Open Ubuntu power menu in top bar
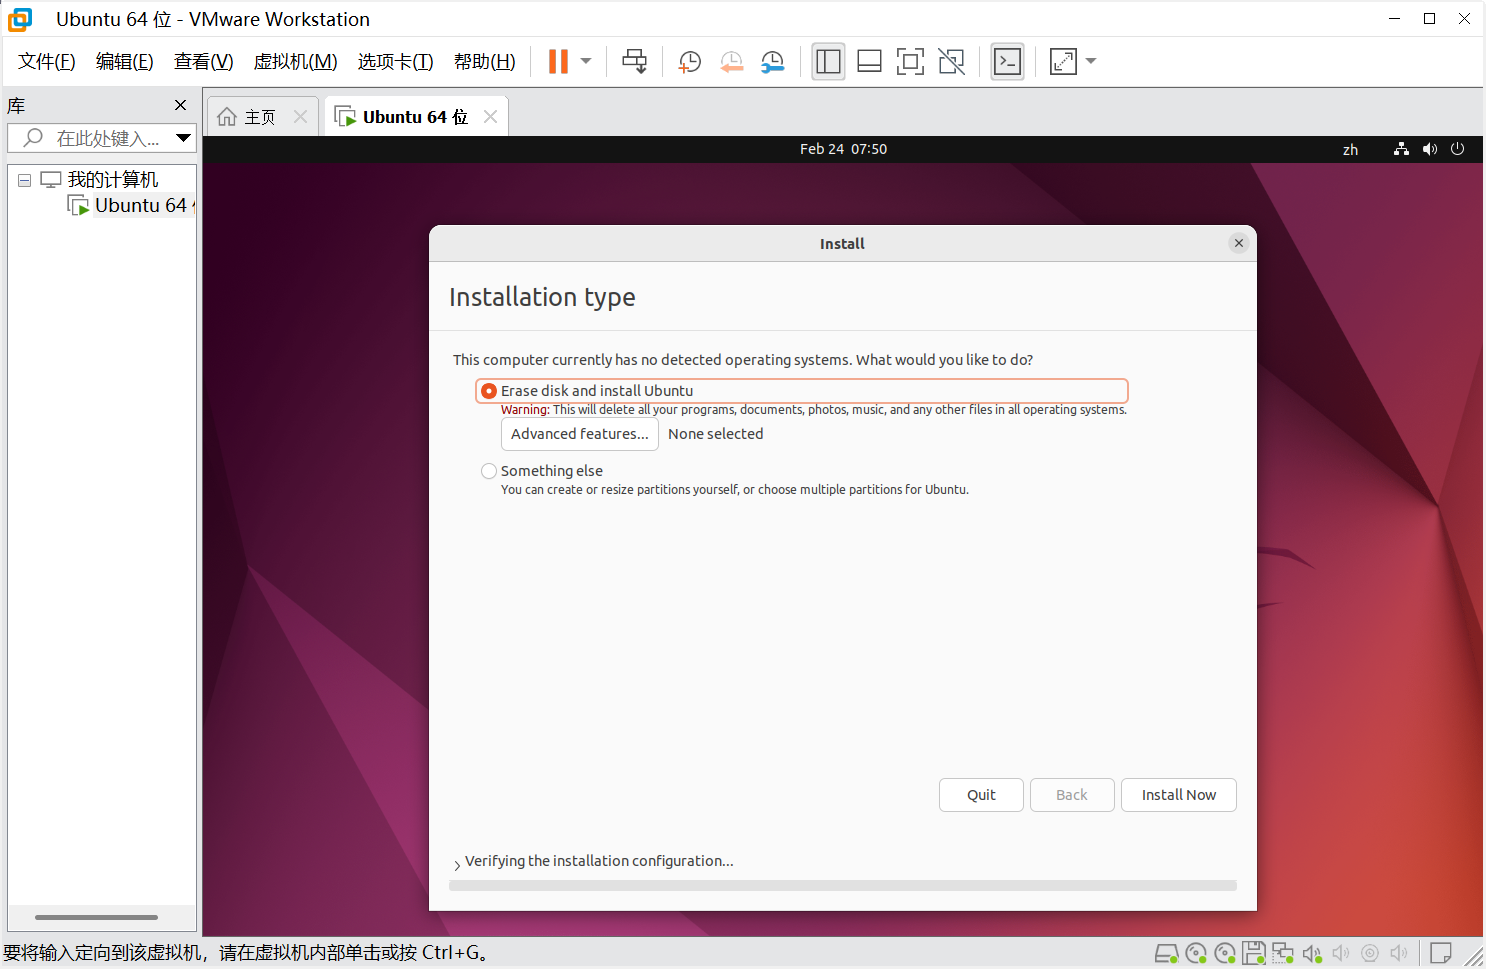 pos(1457,149)
